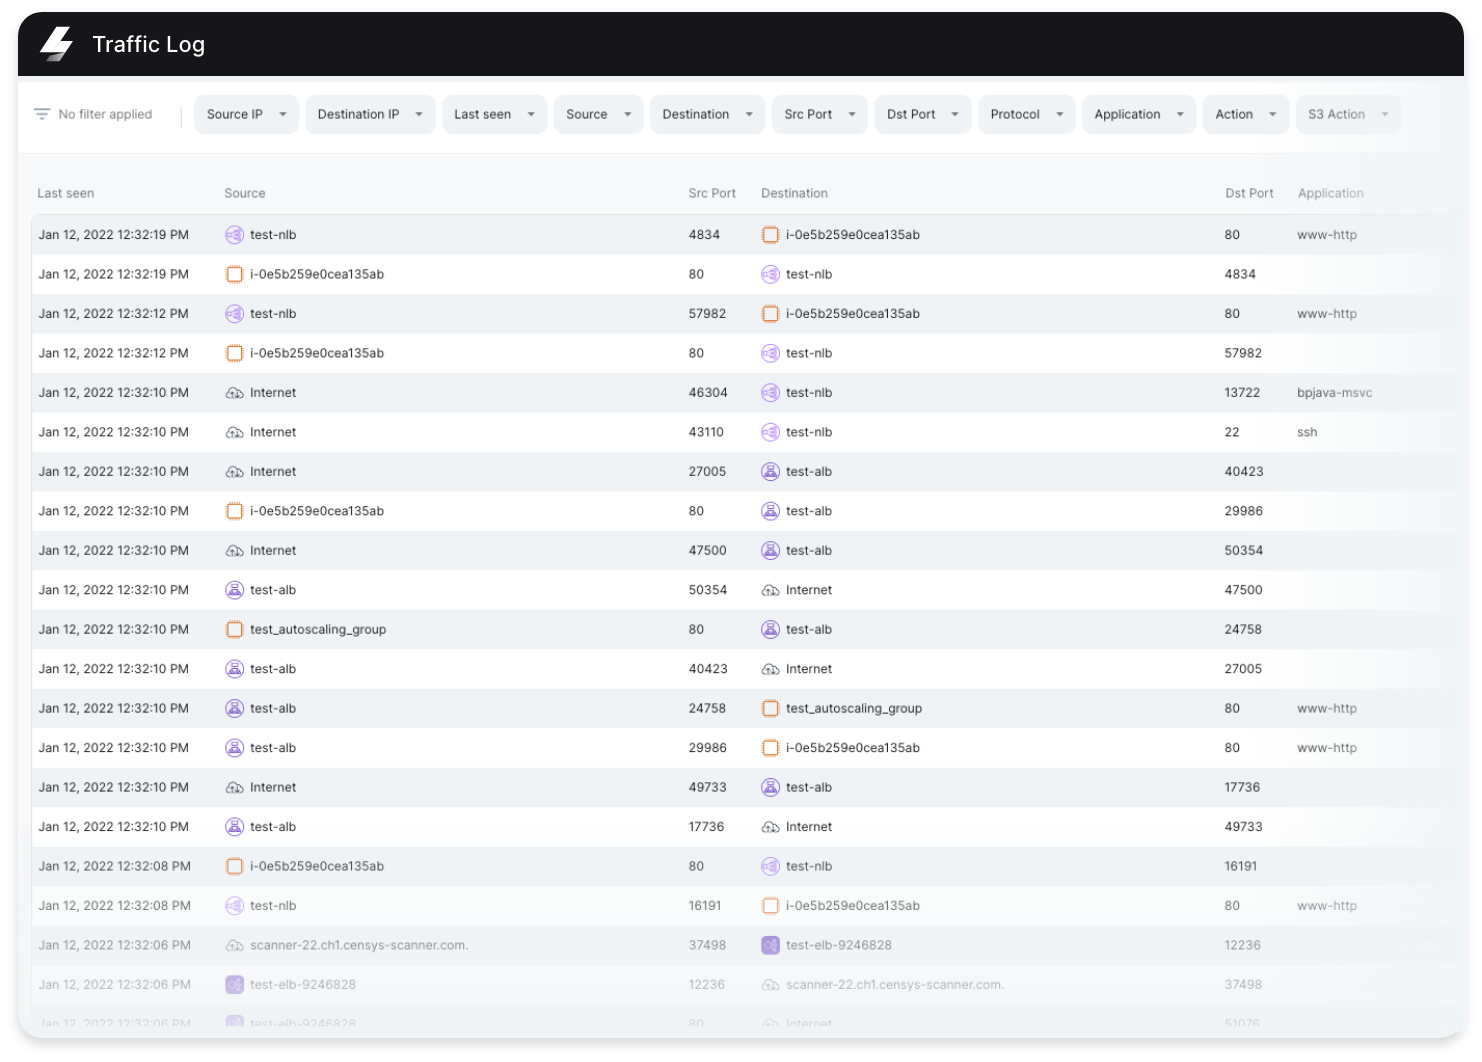Screen dimensions: 1482x1062
Task: Open the Destination IP filter dropdown
Action: click(x=370, y=114)
